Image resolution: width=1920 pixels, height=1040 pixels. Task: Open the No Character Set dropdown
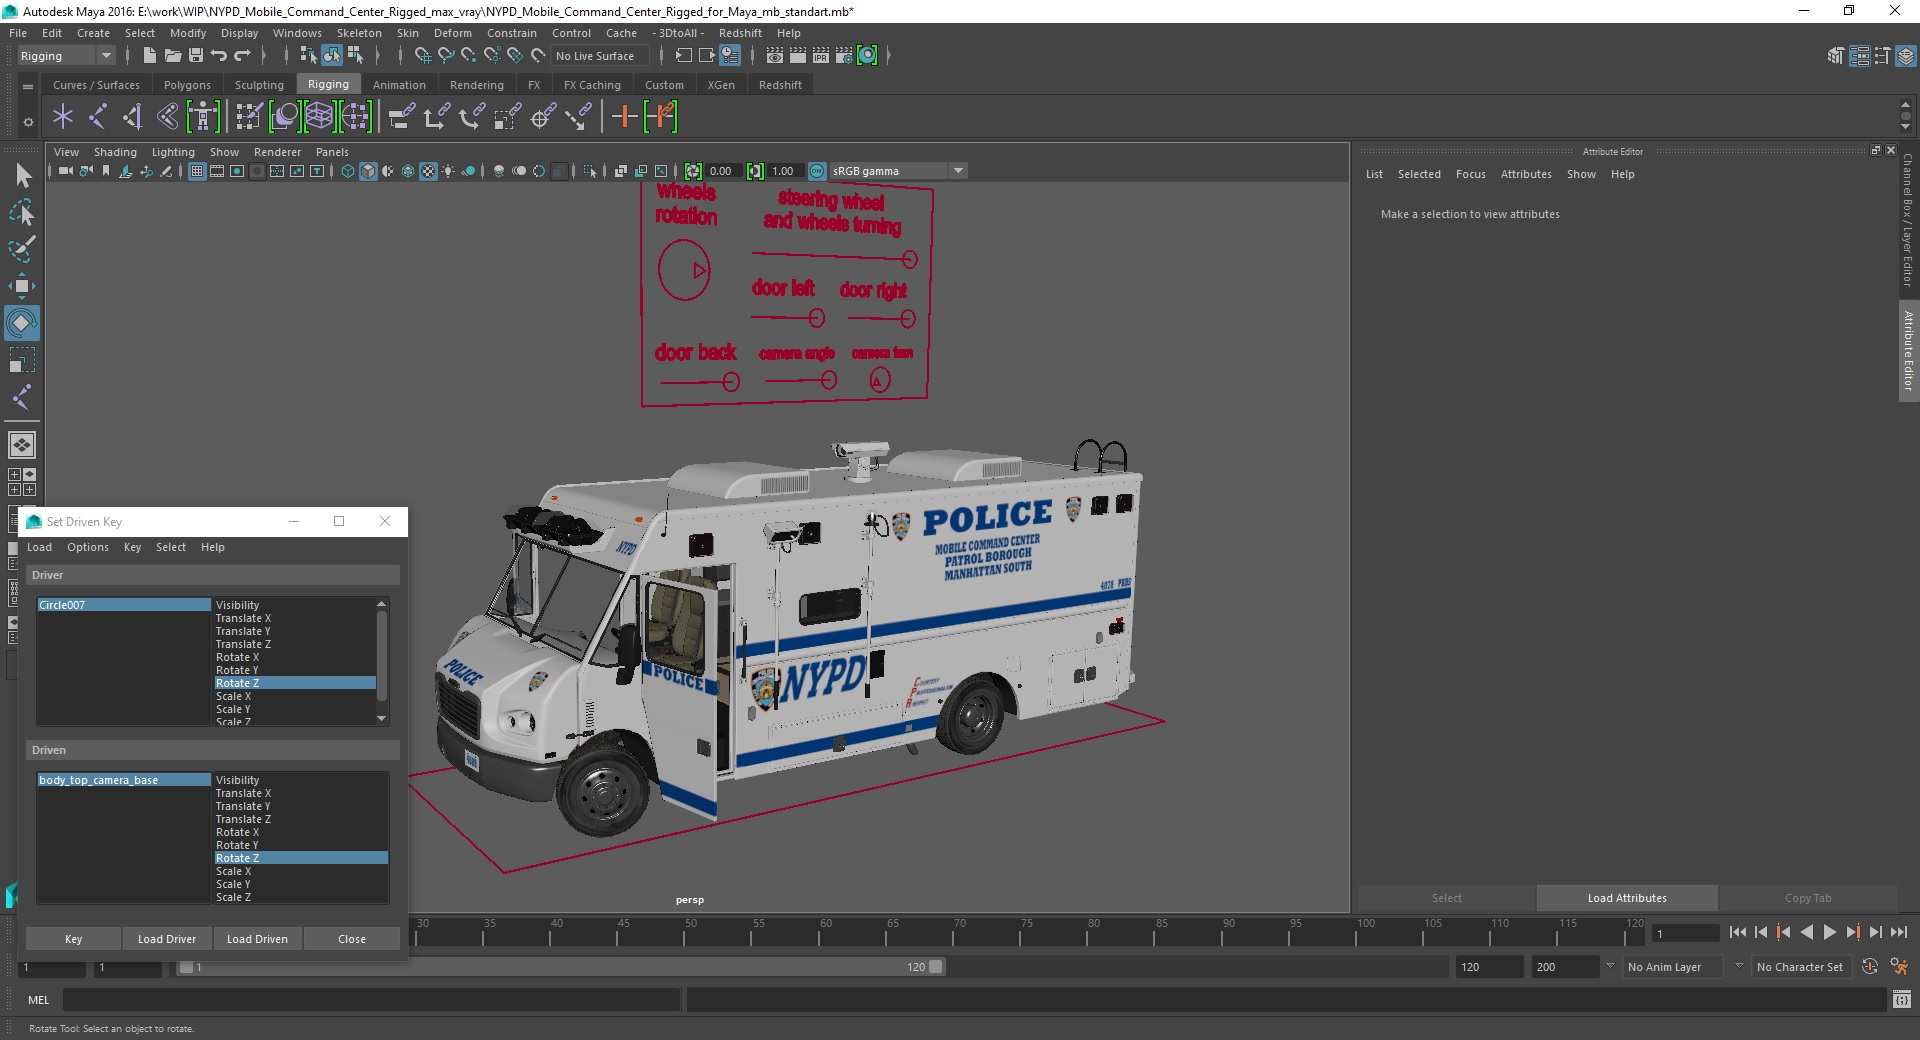pos(1800,967)
